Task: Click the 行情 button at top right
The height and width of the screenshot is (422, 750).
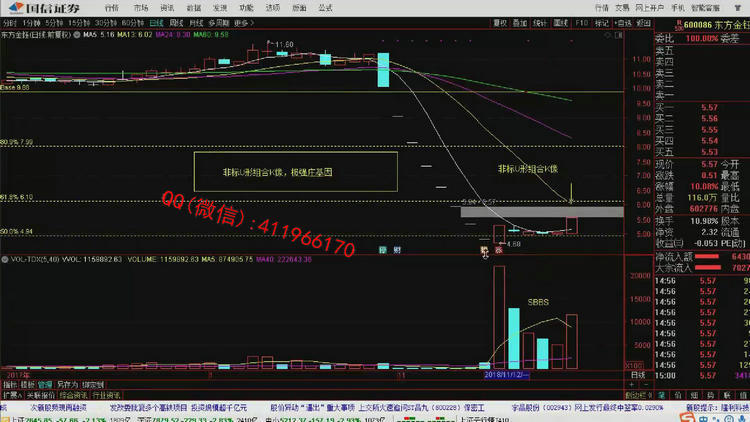Action: pos(602,8)
